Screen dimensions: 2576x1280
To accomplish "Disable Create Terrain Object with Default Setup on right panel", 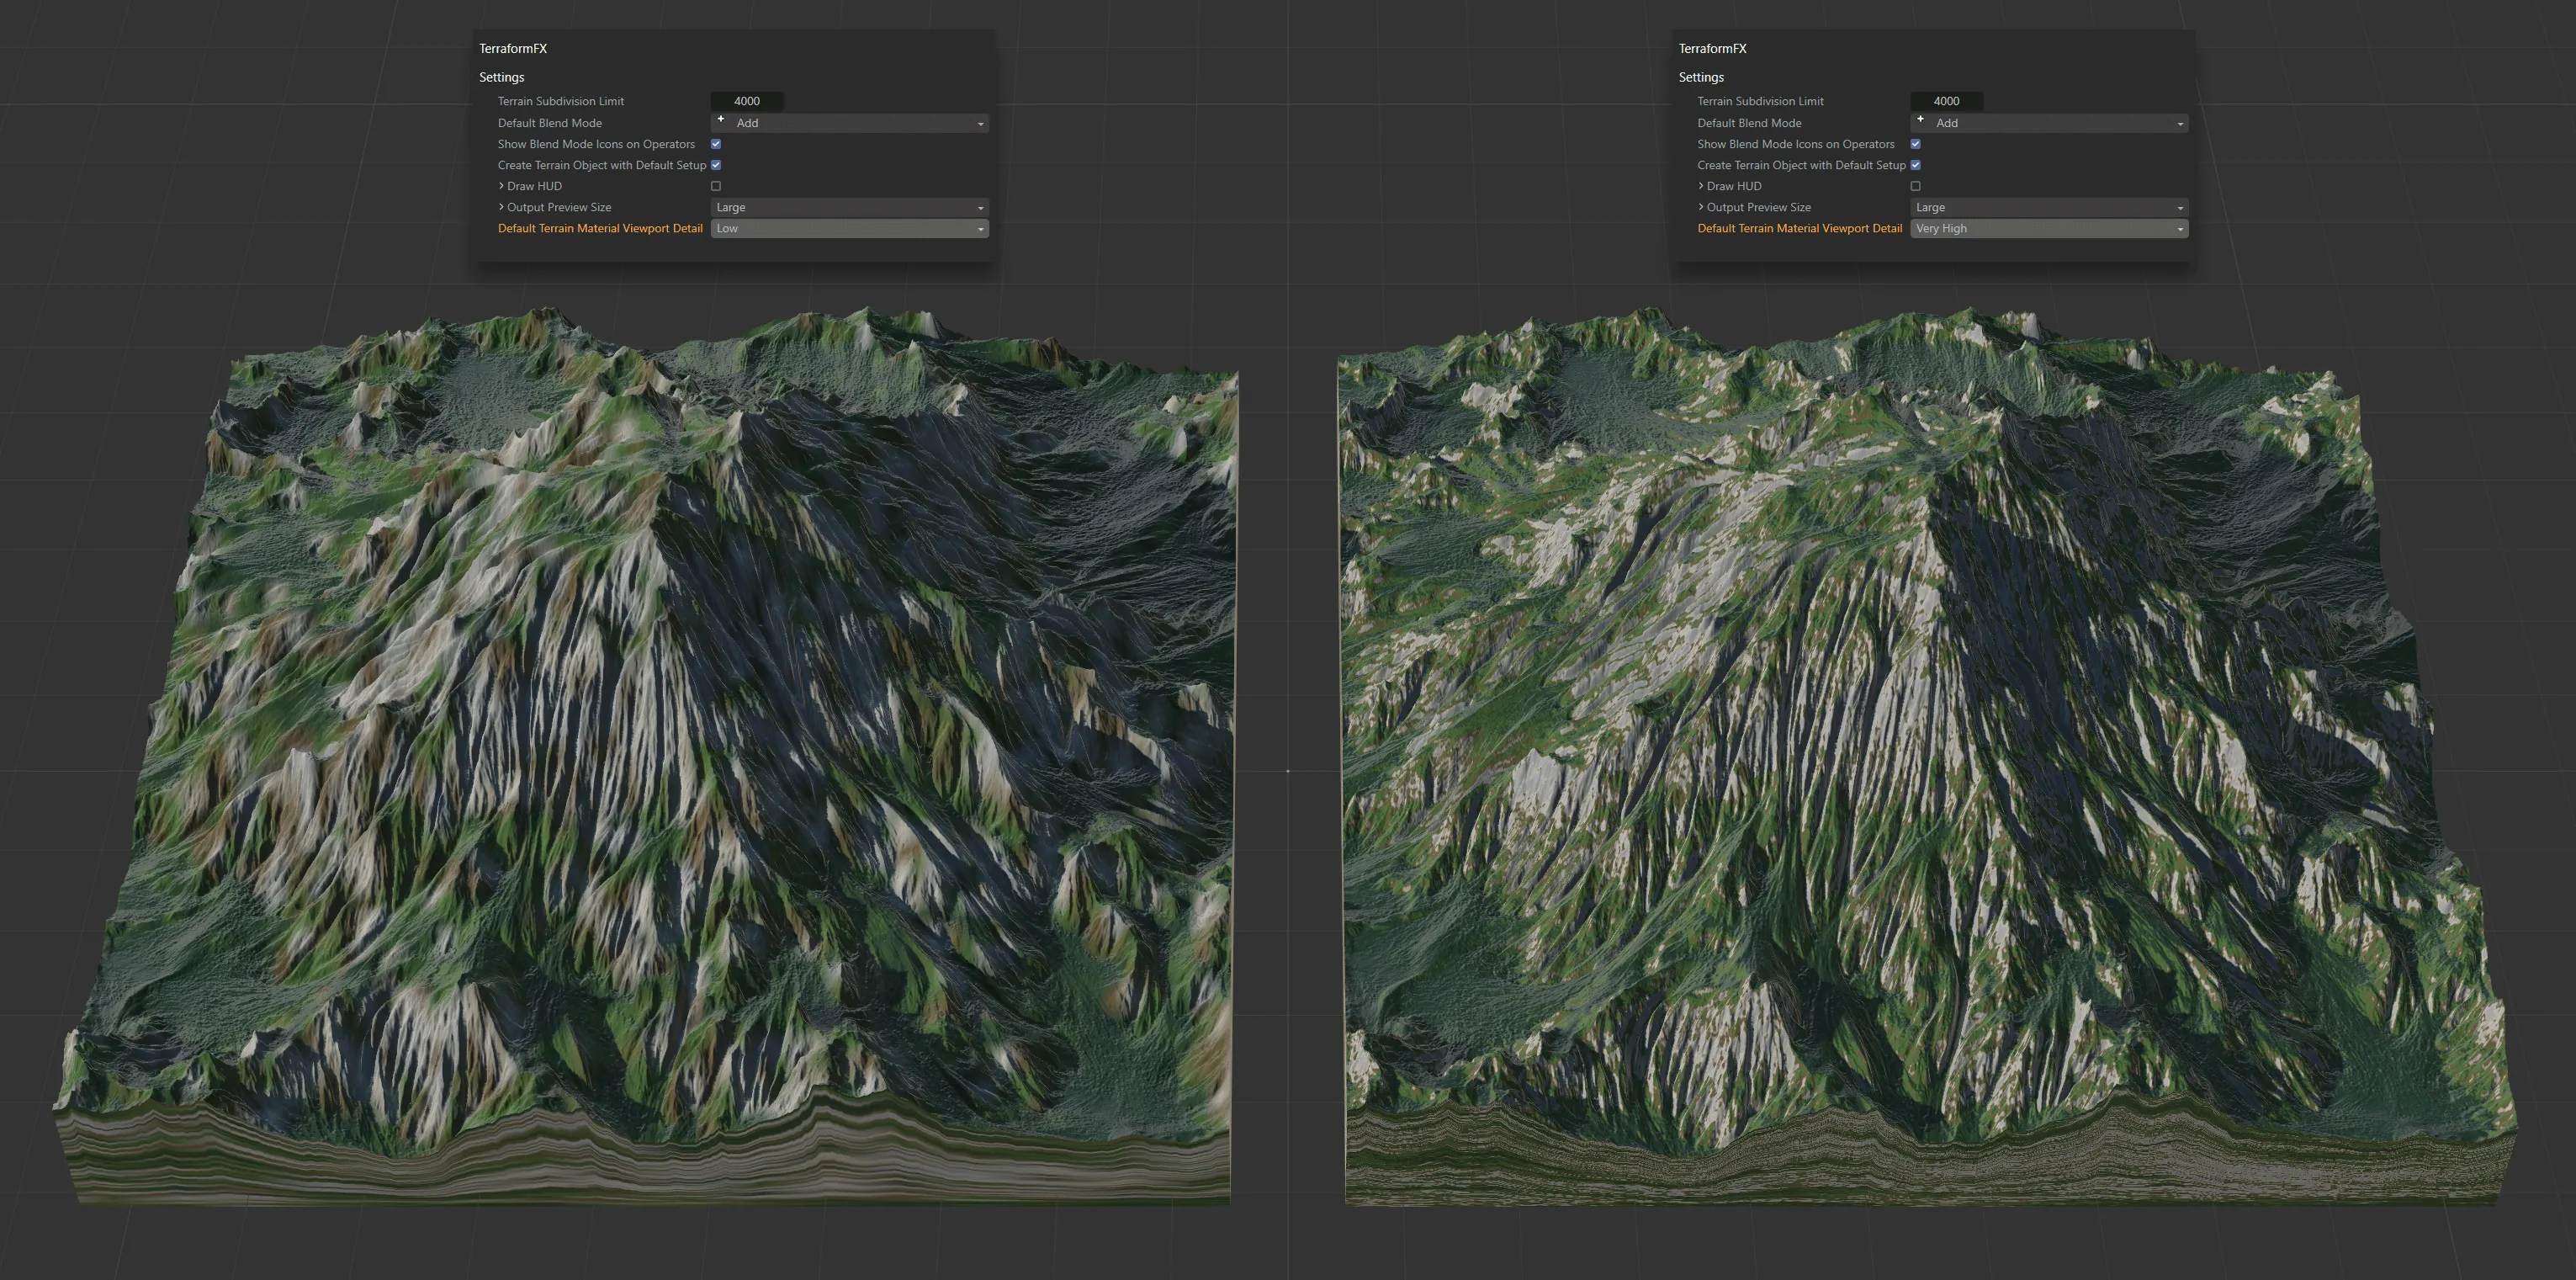I will (1916, 165).
